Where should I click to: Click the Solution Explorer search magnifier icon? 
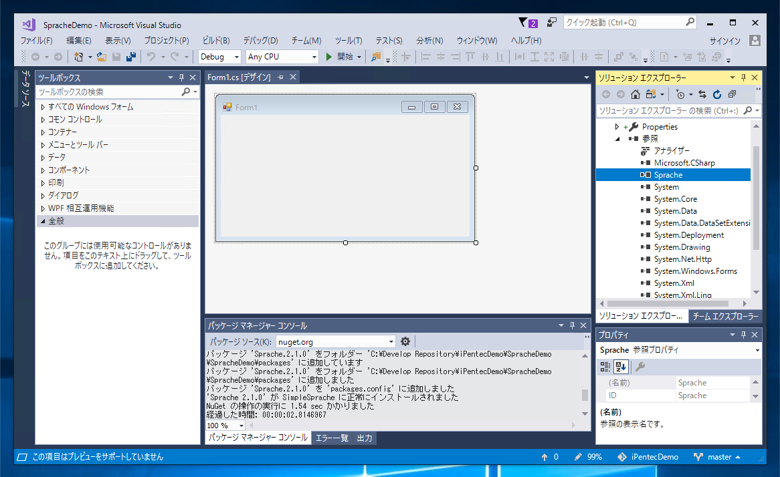(748, 110)
